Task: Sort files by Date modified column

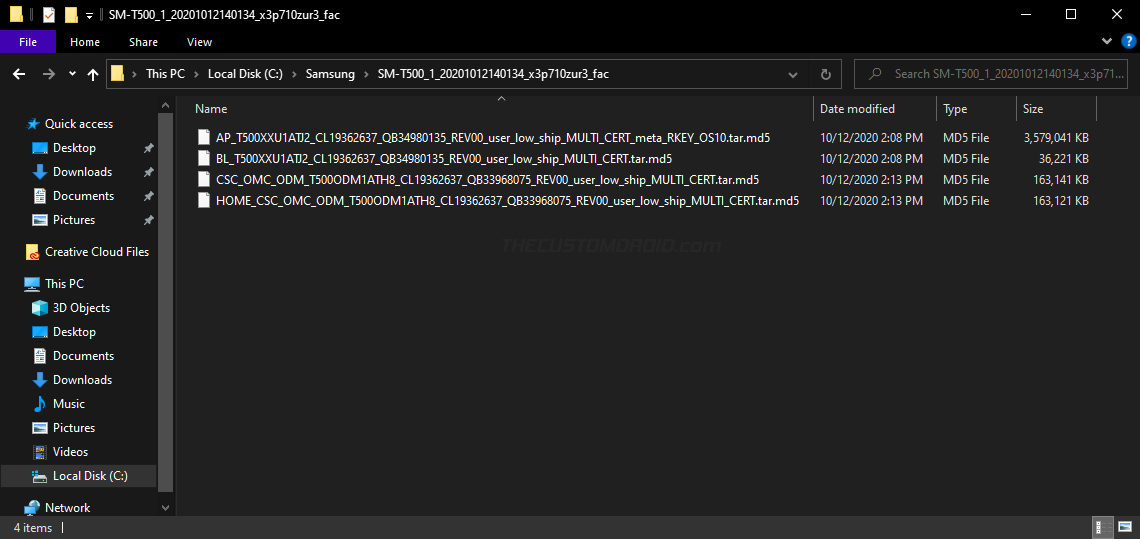Action: tap(875, 109)
